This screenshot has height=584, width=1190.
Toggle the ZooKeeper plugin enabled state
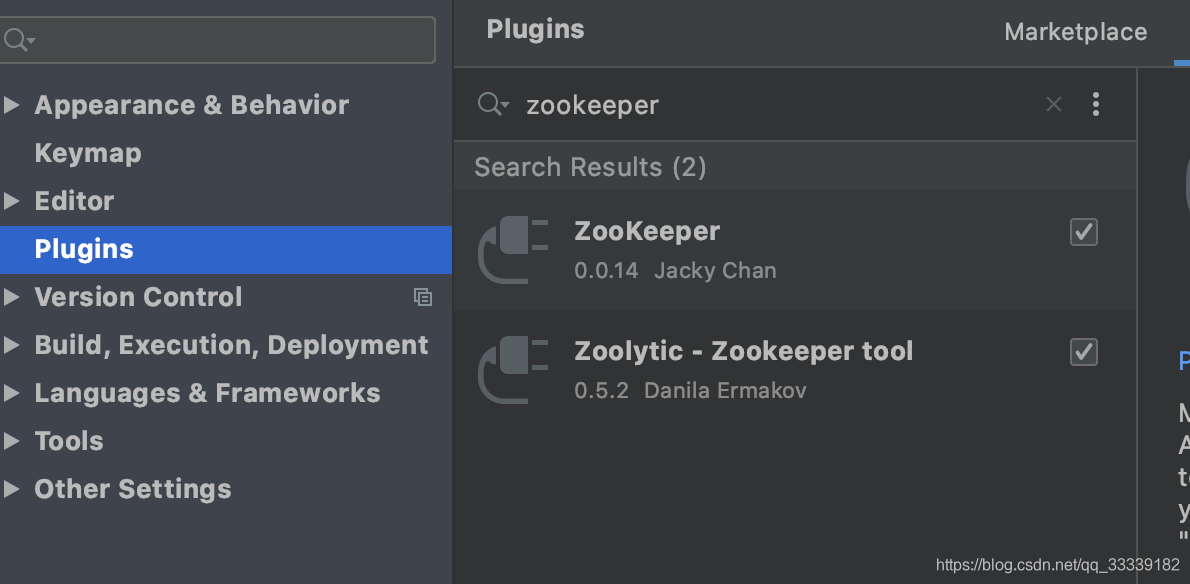(x=1083, y=231)
